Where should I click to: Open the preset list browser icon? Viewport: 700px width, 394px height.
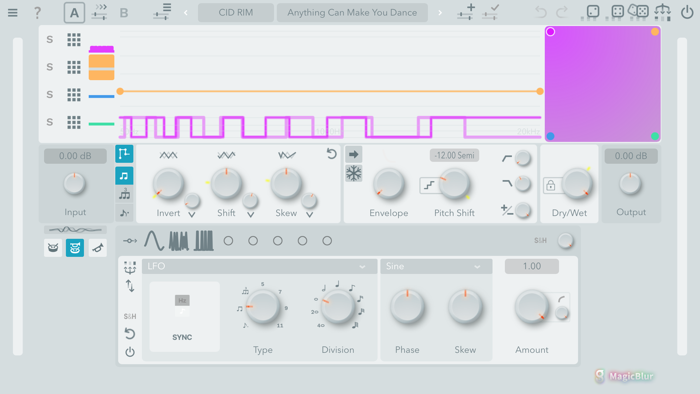click(162, 12)
